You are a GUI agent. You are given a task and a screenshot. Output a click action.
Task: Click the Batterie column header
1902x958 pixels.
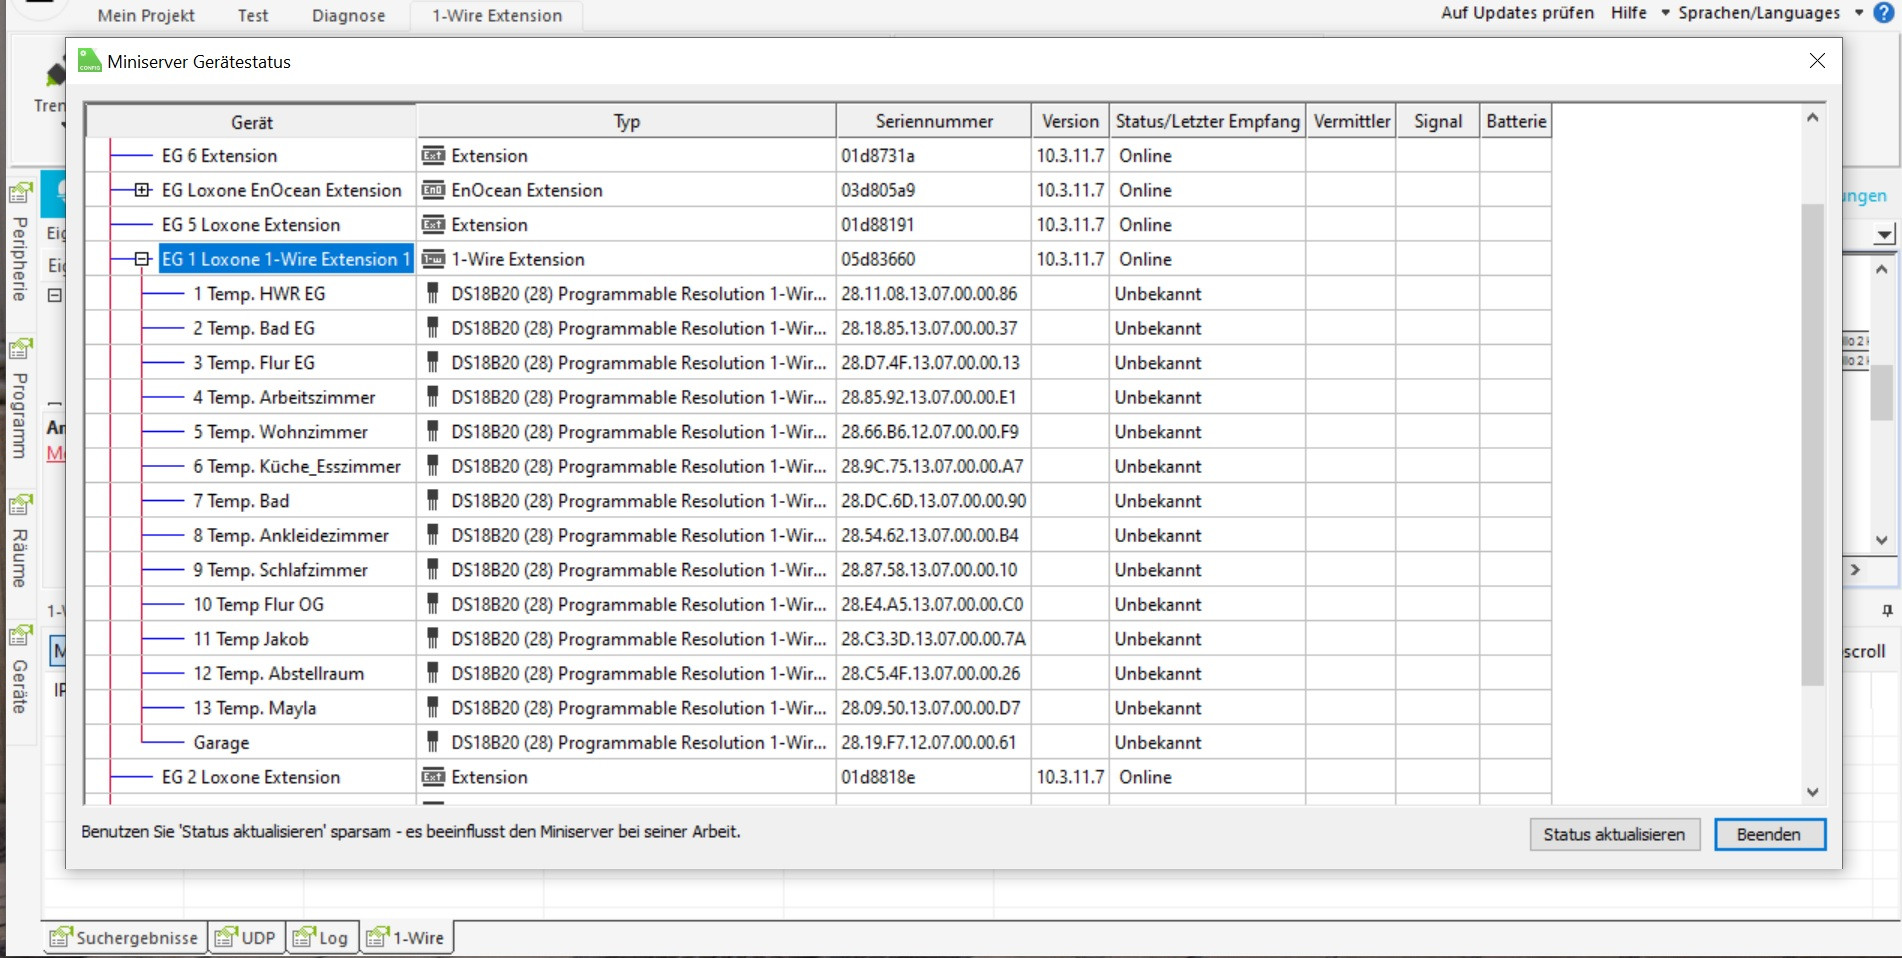[x=1516, y=122]
